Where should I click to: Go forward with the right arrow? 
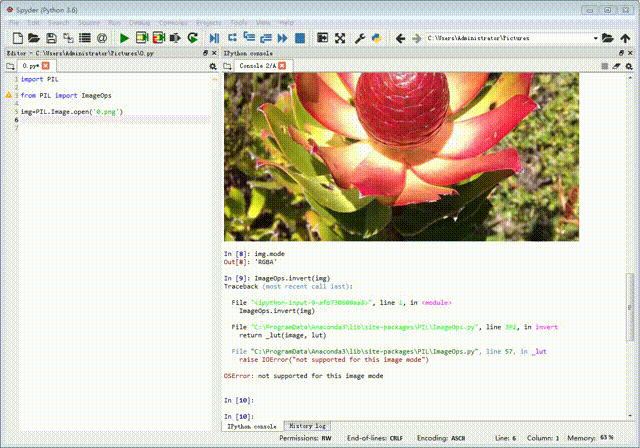pyautogui.click(x=417, y=38)
